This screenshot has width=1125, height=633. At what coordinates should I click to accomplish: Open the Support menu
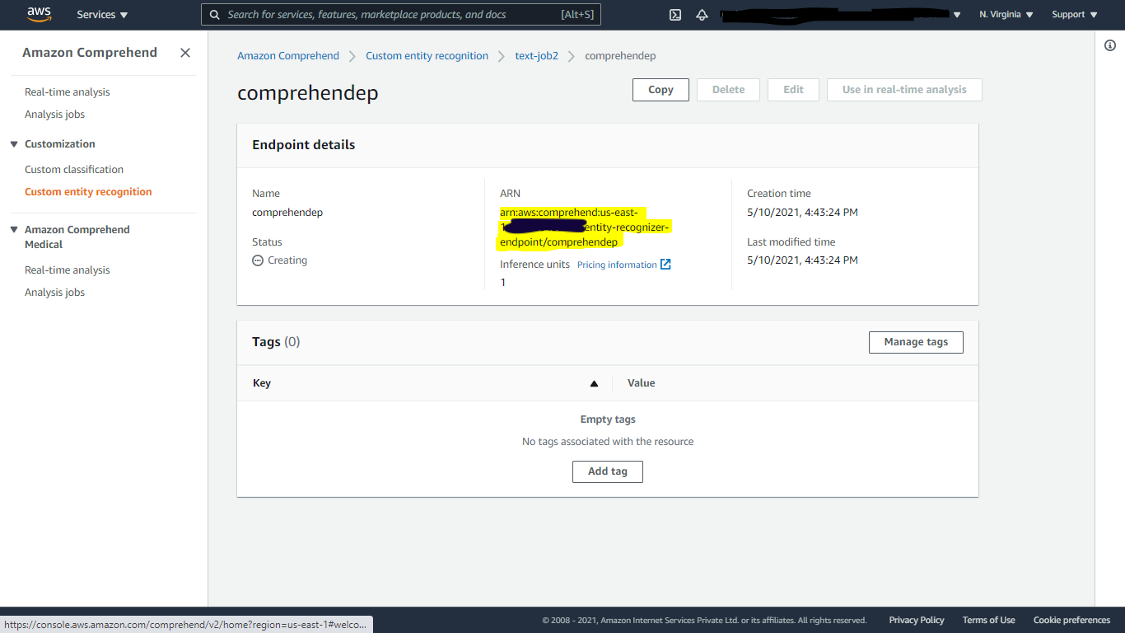1074,14
